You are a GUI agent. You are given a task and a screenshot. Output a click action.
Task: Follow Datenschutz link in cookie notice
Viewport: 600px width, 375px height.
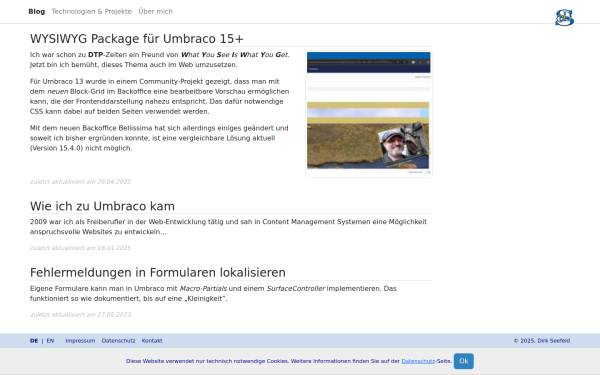[418, 361]
